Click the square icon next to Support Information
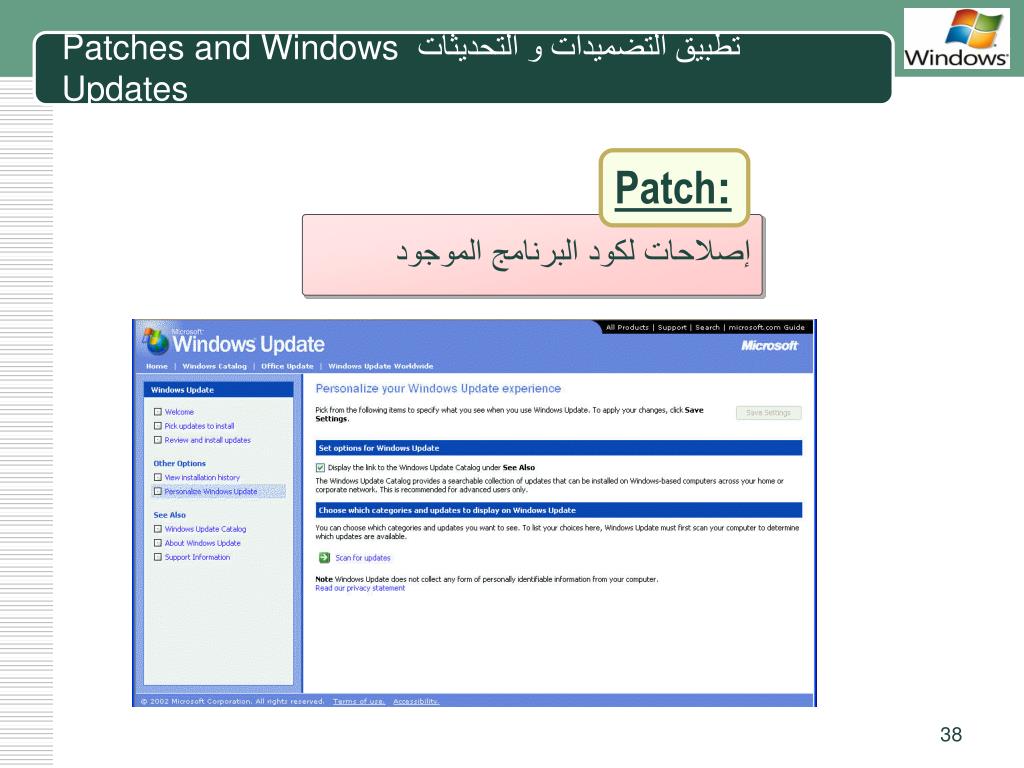 tap(157, 557)
